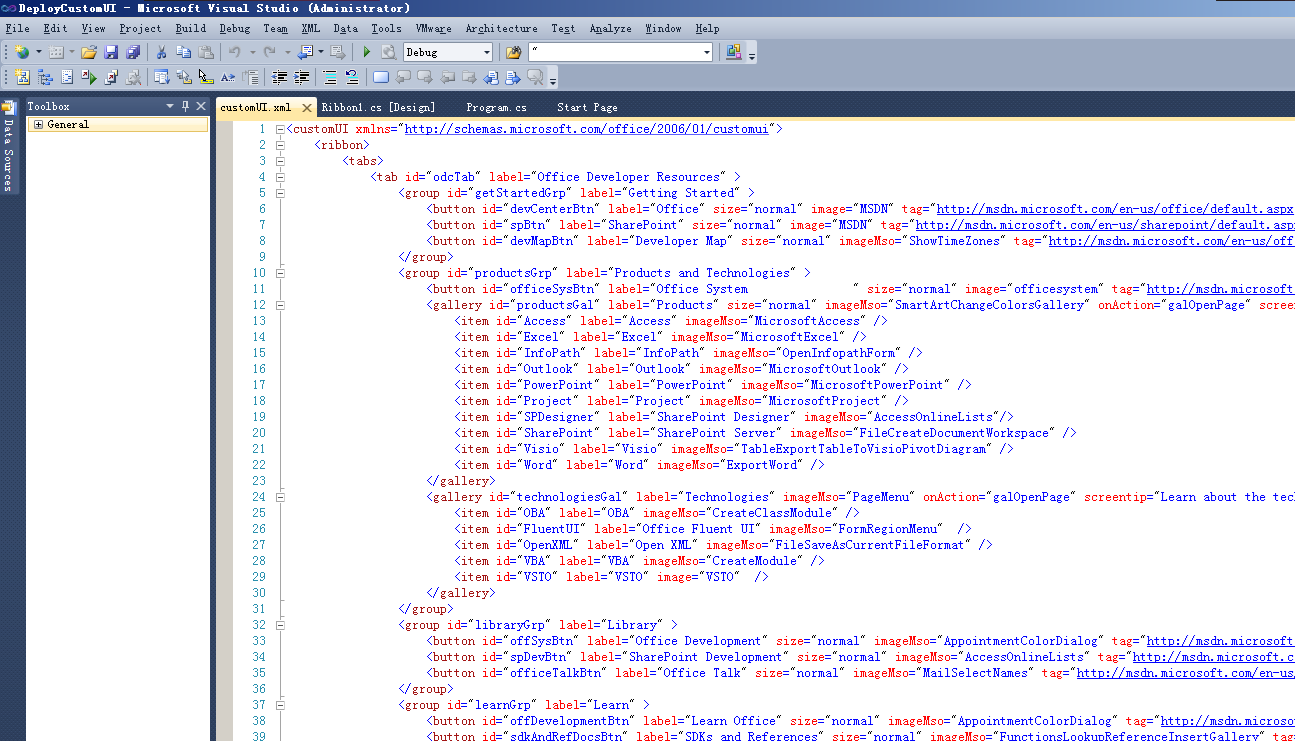Switch to the Start Page tab
Viewport: 1295px width, 741px height.
(587, 107)
